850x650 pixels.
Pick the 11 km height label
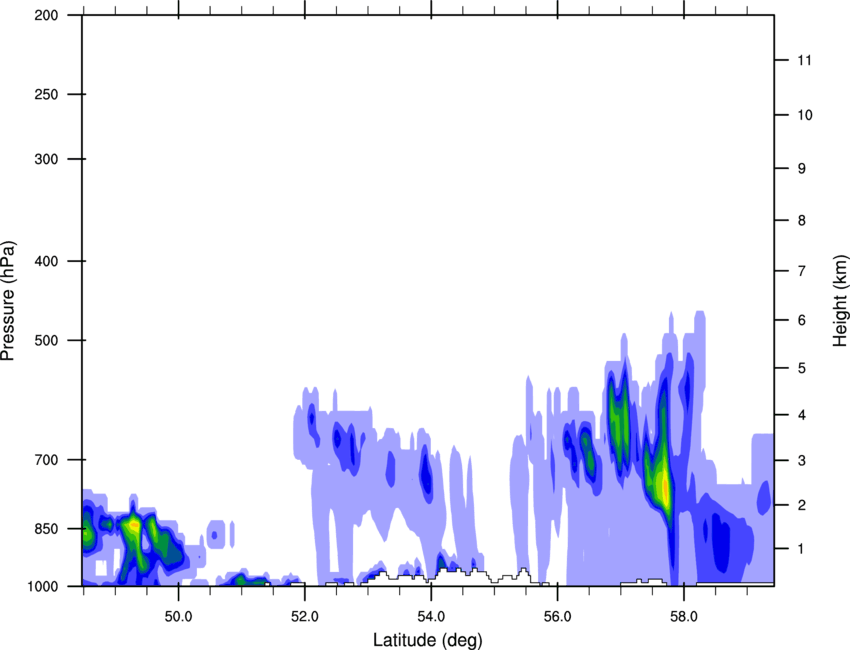(x=804, y=60)
